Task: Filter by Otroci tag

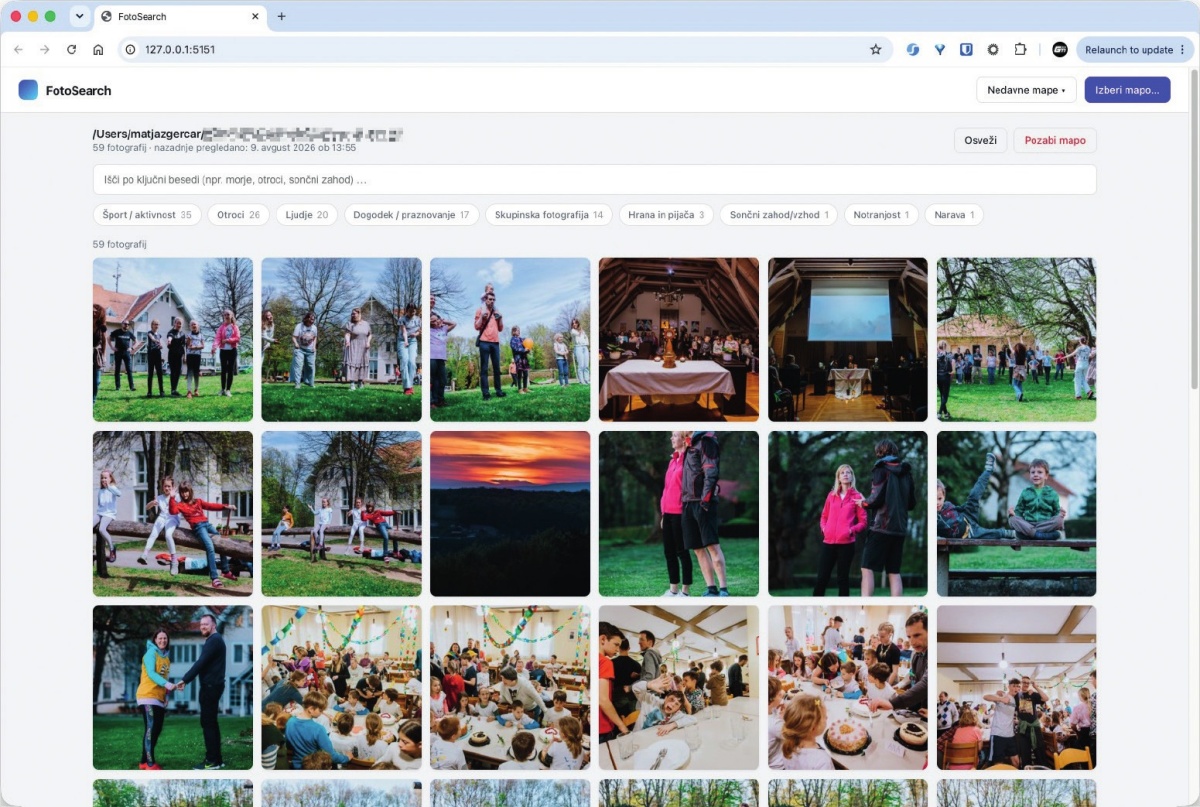Action: (238, 215)
